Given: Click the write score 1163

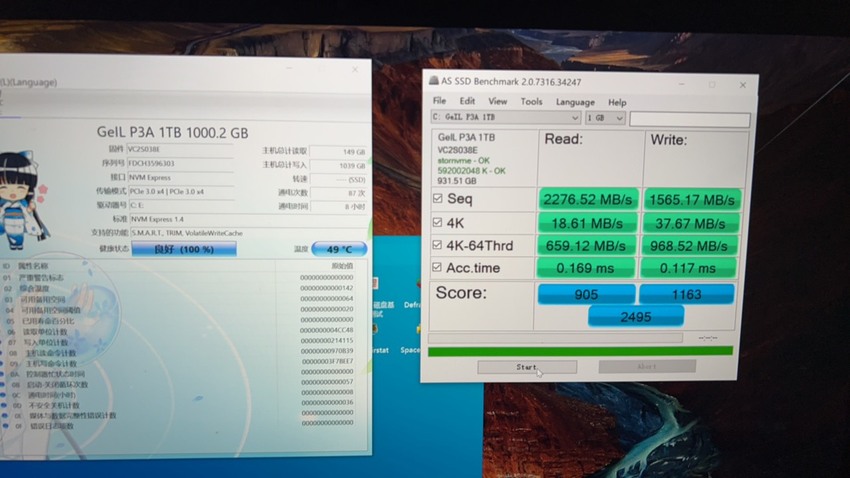Looking at the screenshot, I should 687,294.
